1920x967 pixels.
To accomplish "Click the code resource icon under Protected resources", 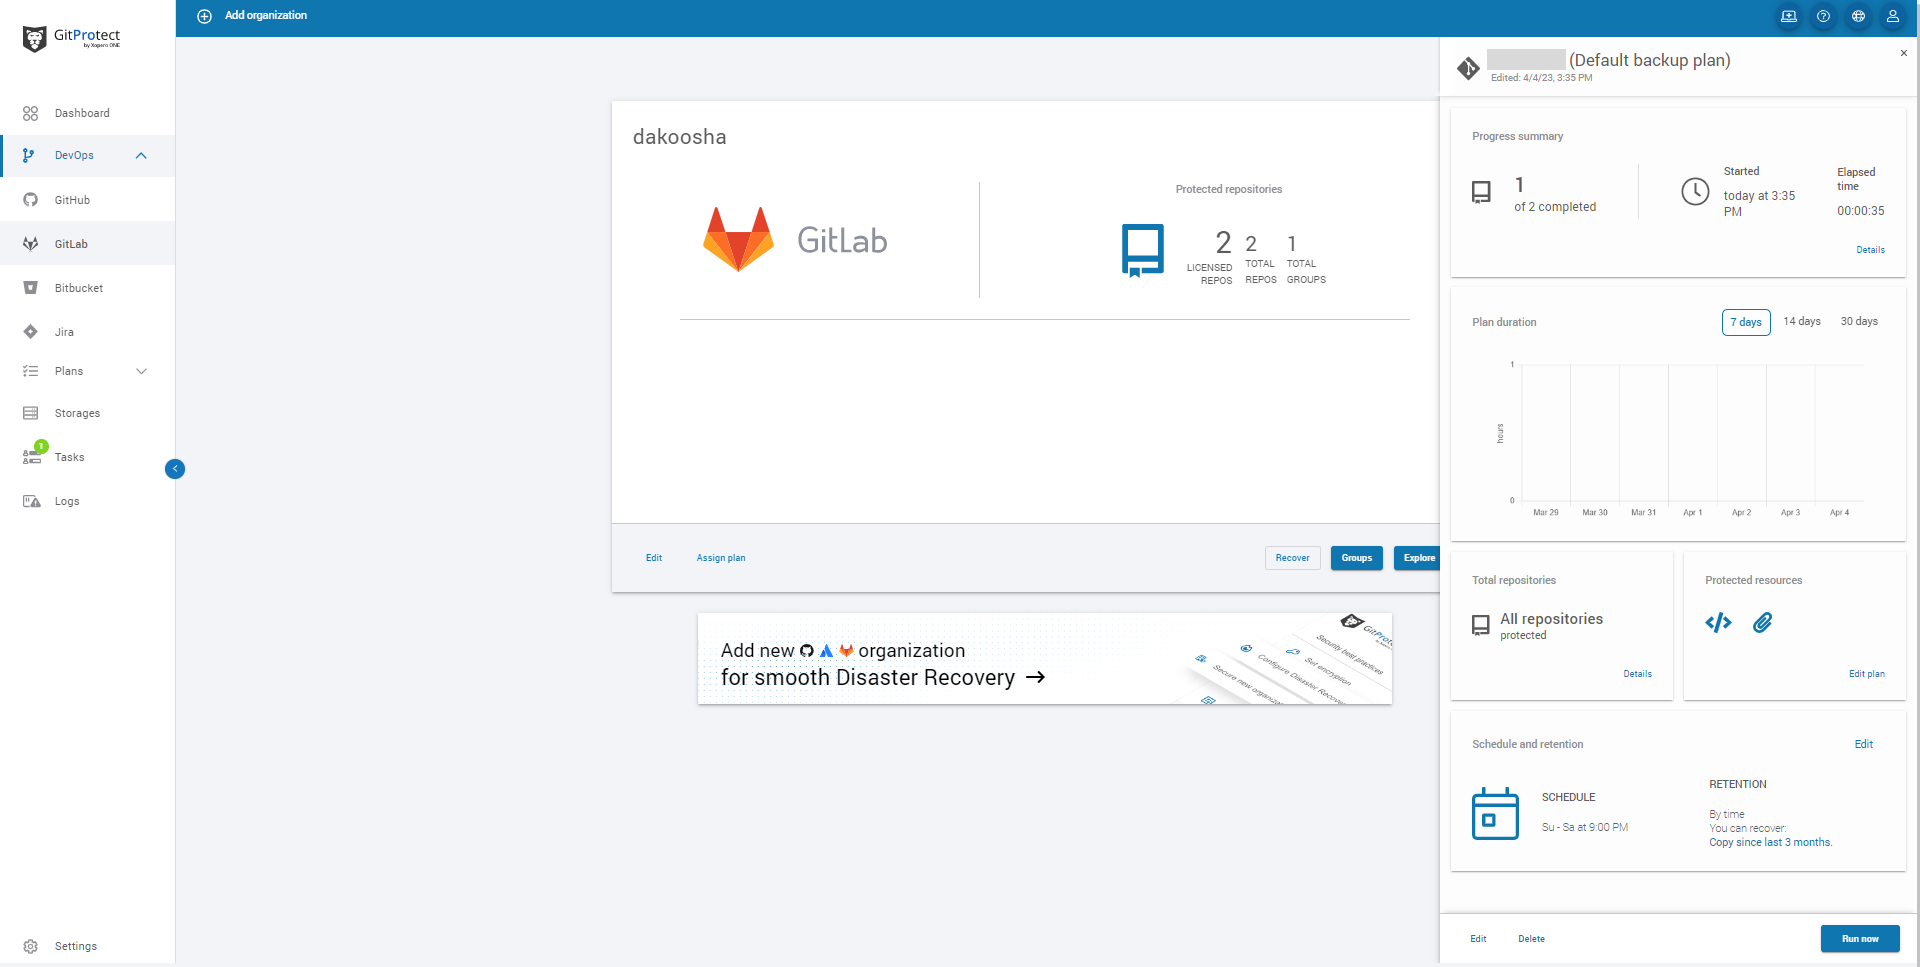I will click(x=1718, y=622).
